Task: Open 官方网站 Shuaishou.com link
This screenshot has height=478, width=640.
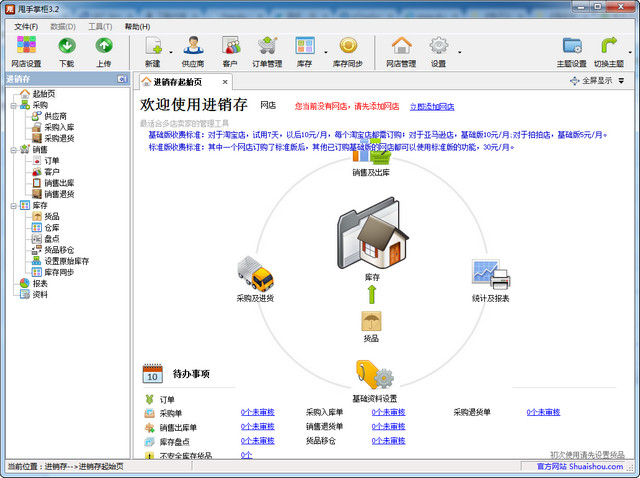Action: [580, 466]
